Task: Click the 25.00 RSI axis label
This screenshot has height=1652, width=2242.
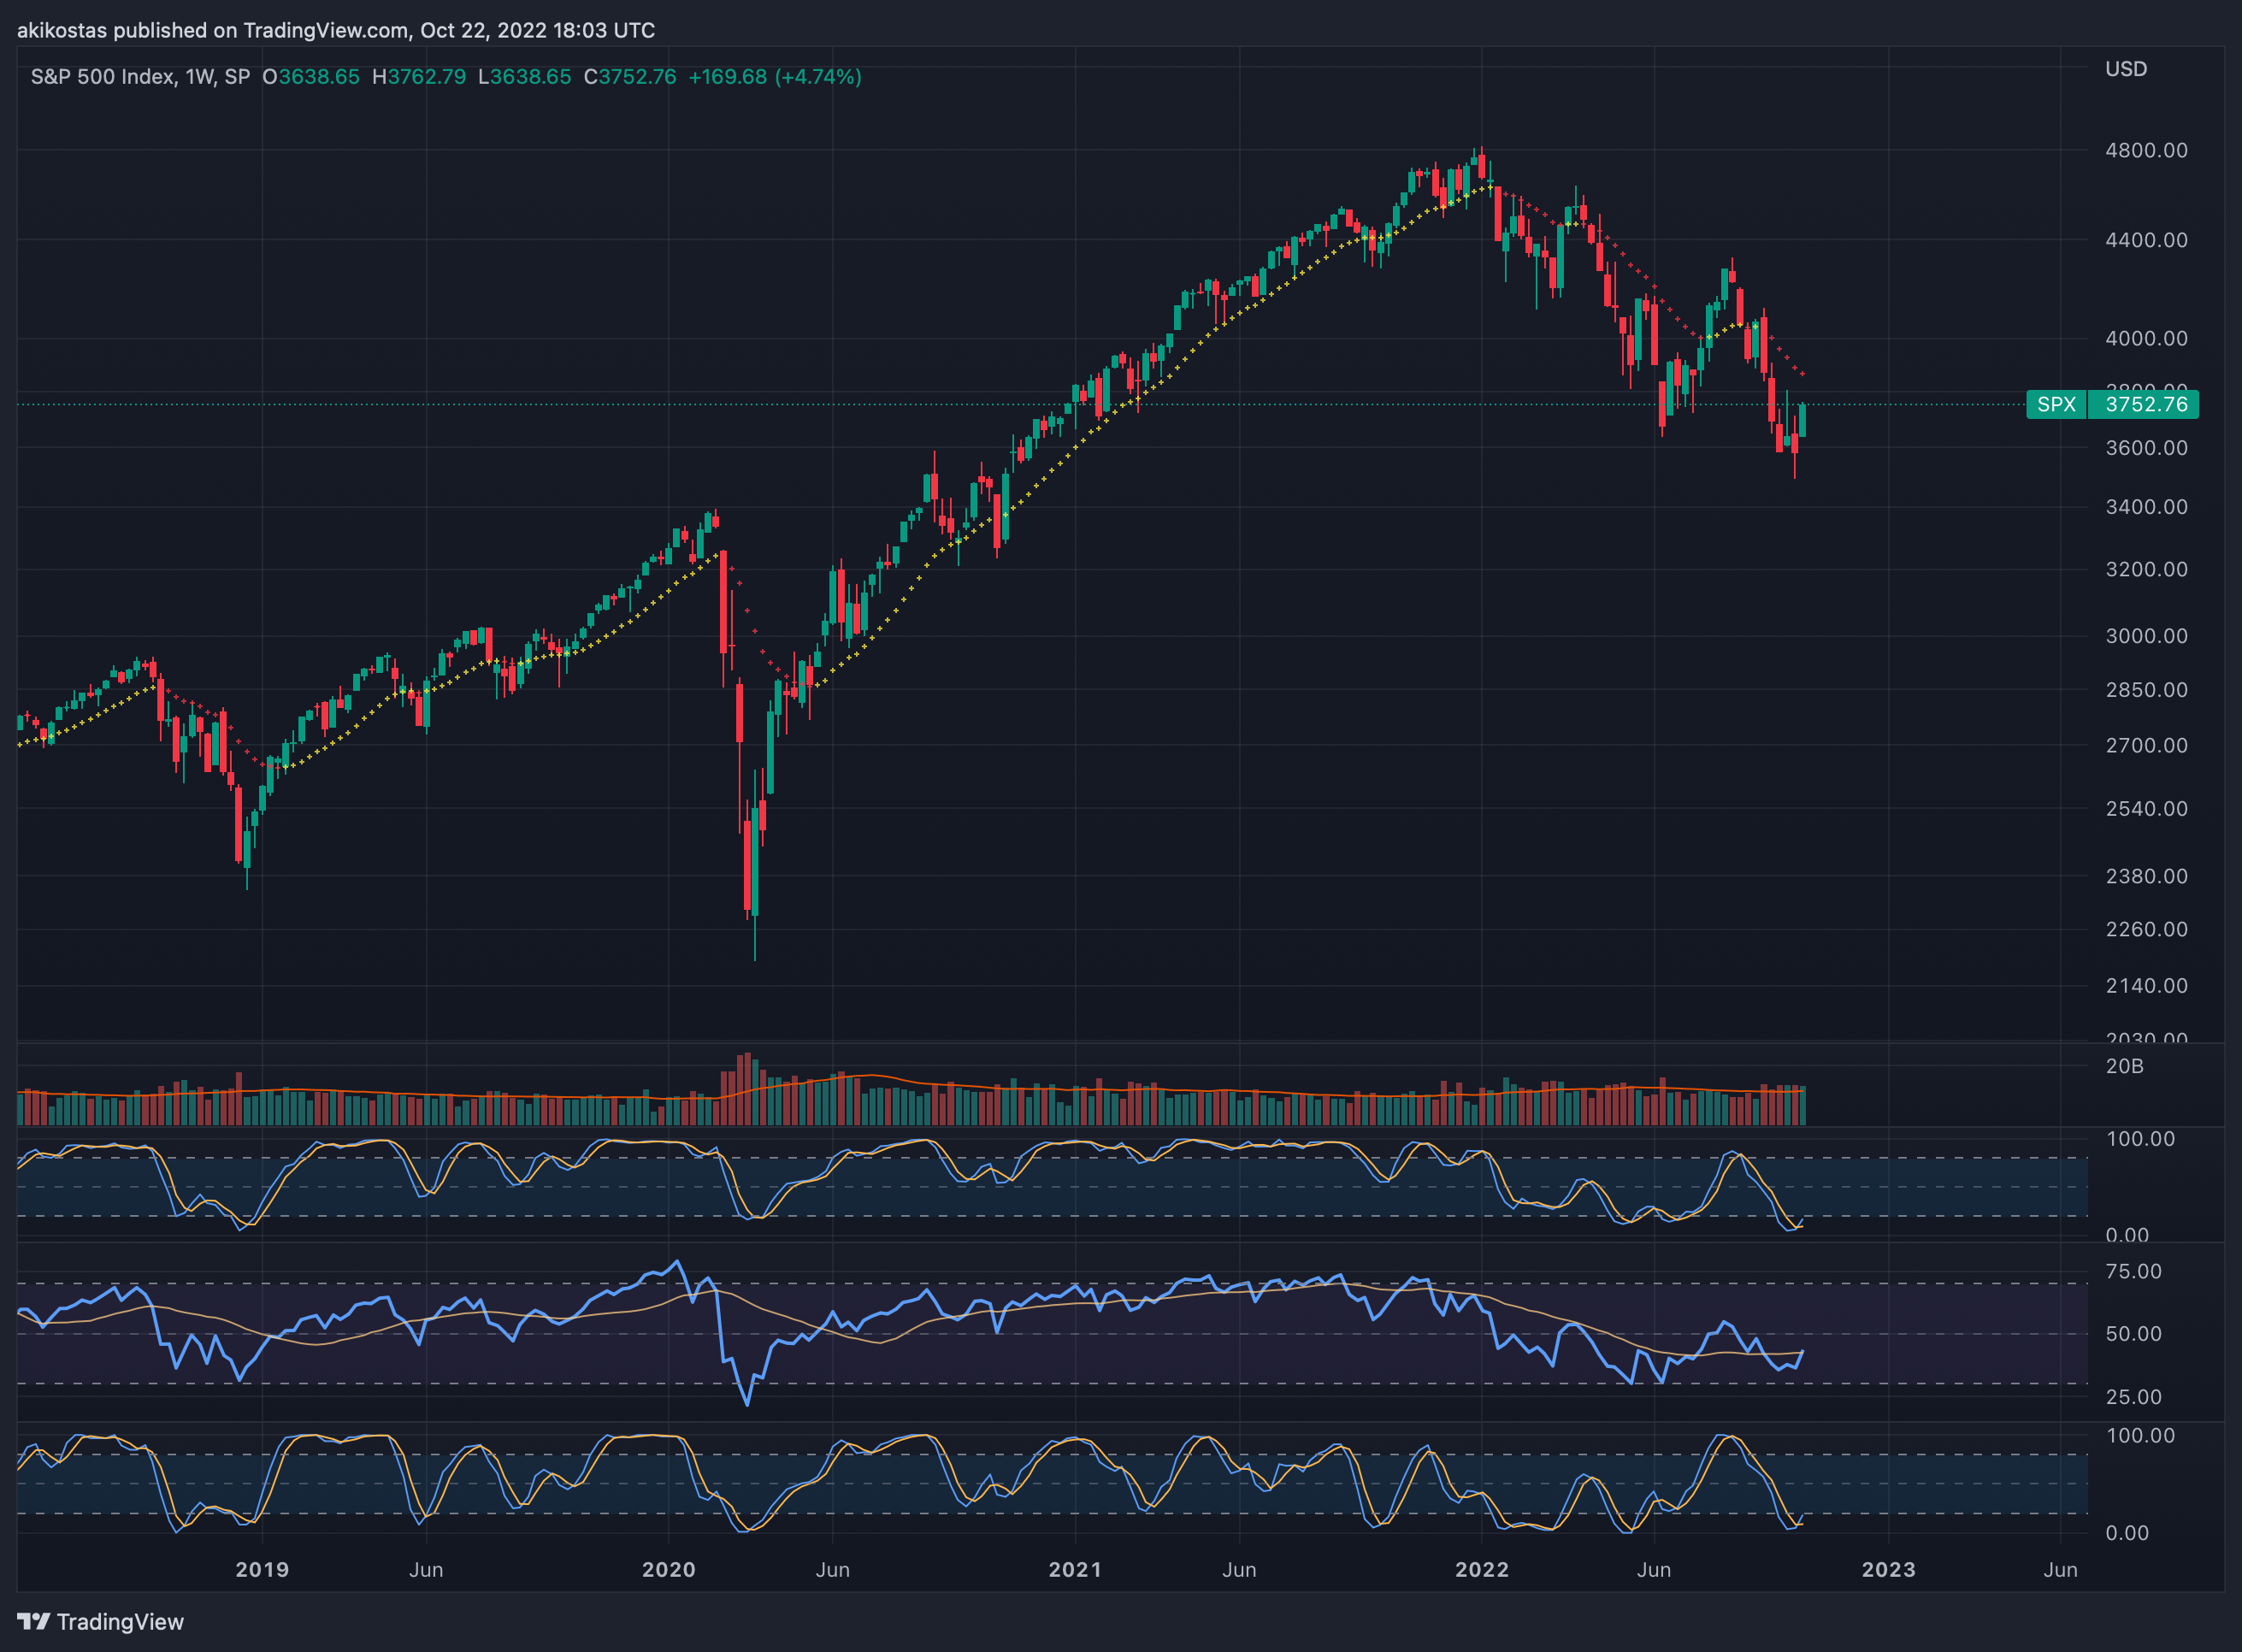Action: coord(2133,1397)
